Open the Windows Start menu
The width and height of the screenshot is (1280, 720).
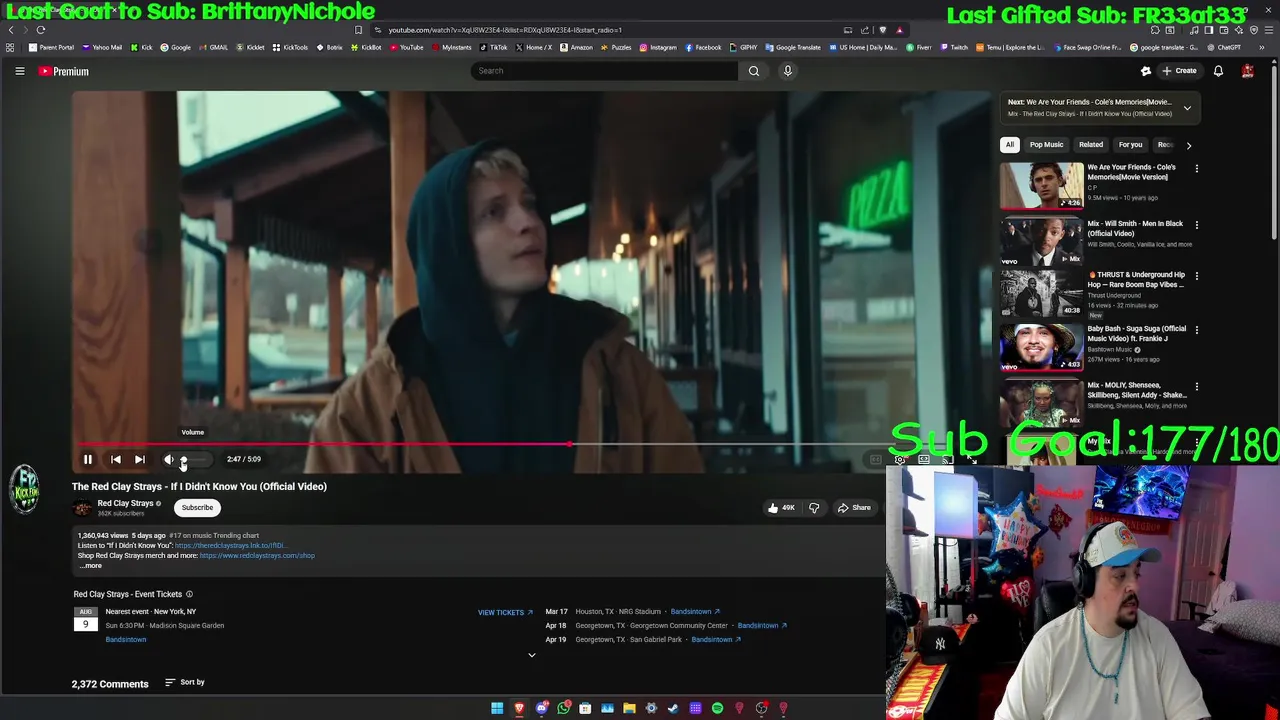(x=497, y=708)
